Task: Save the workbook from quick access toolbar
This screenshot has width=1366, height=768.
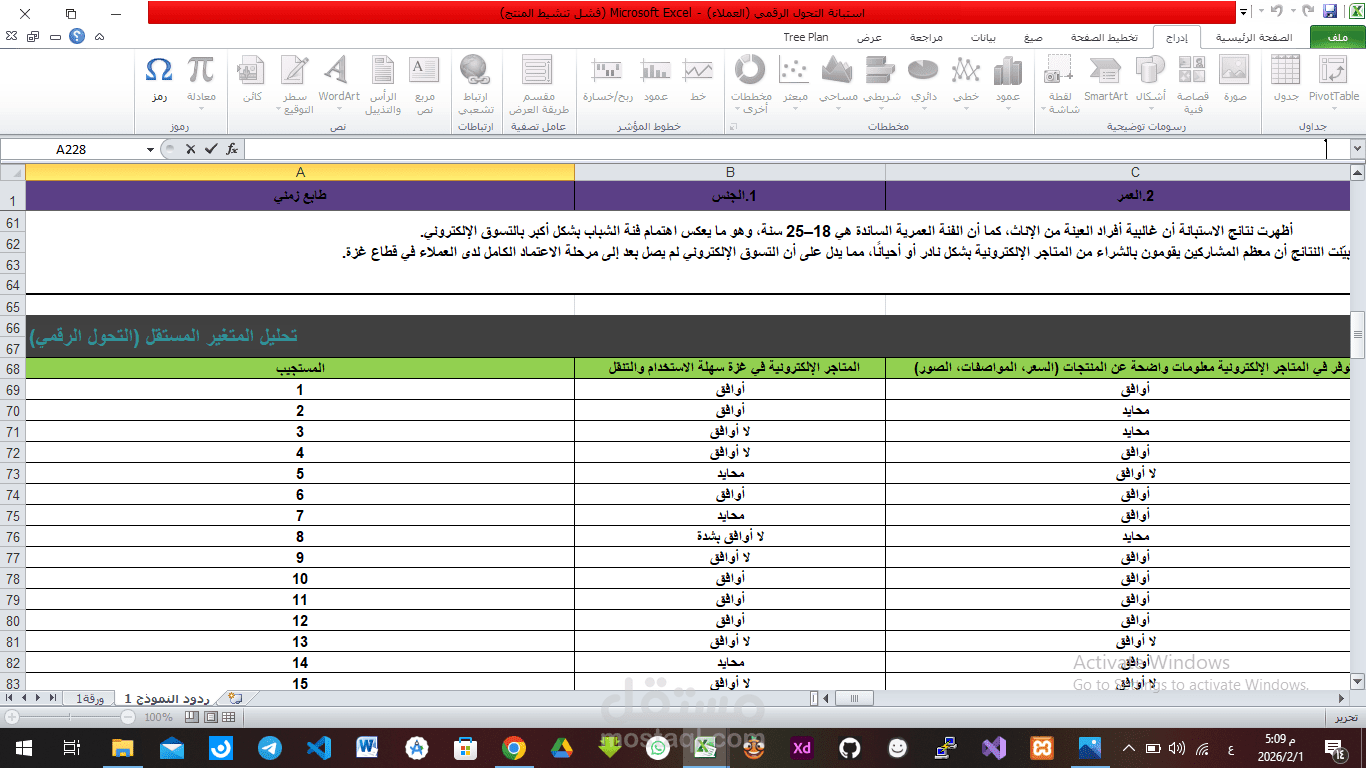Action: [x=1330, y=12]
